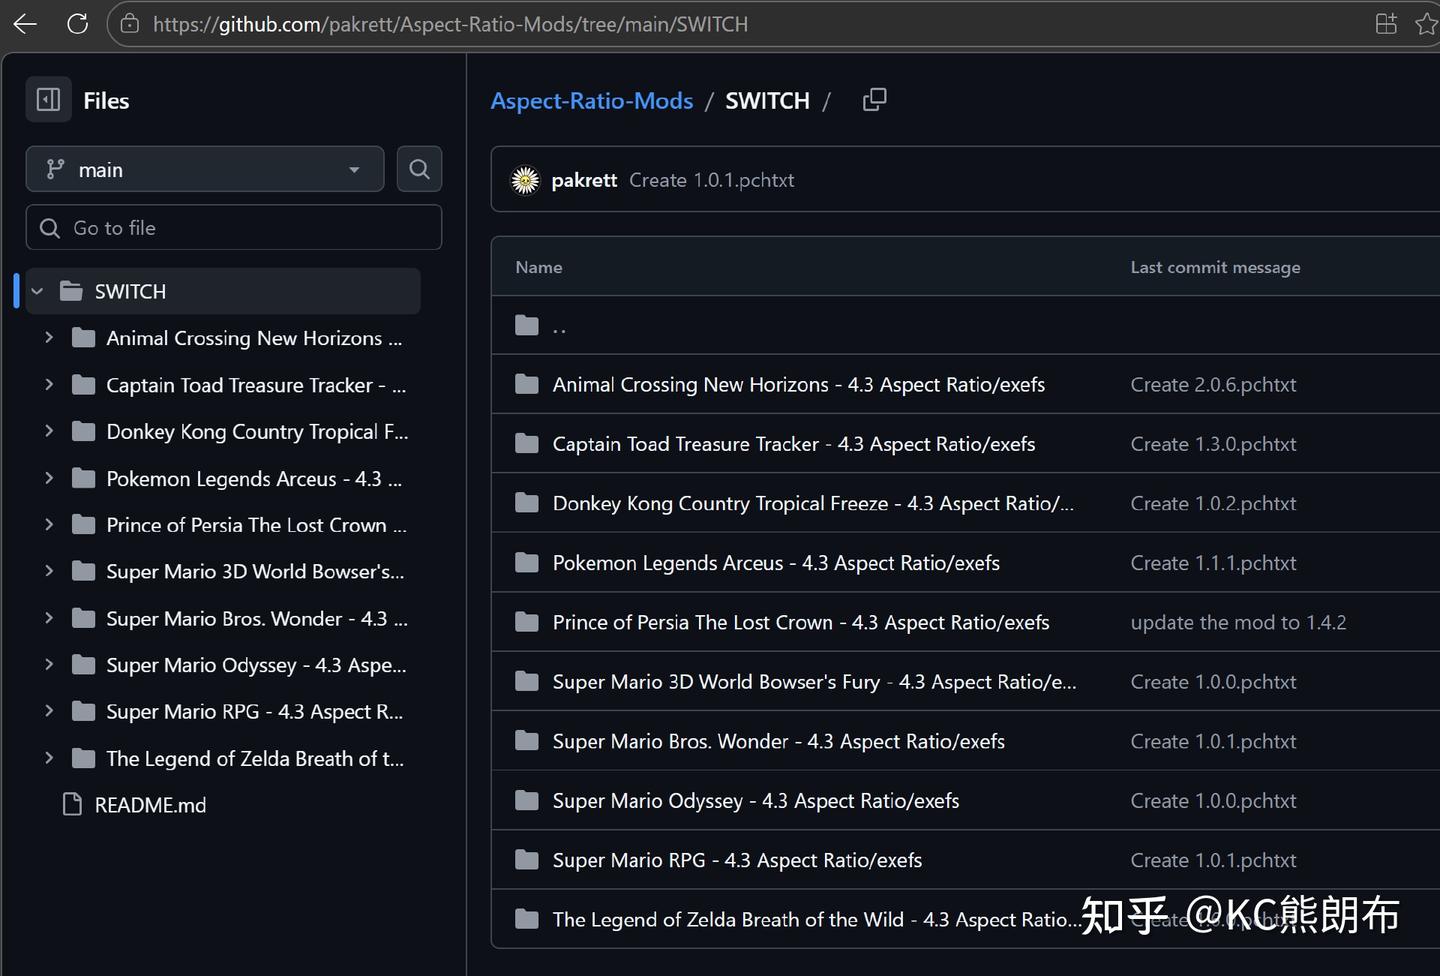Click the Zelda Breath of the Wild folder icon in table
This screenshot has height=976, width=1440.
[x=527, y=919]
